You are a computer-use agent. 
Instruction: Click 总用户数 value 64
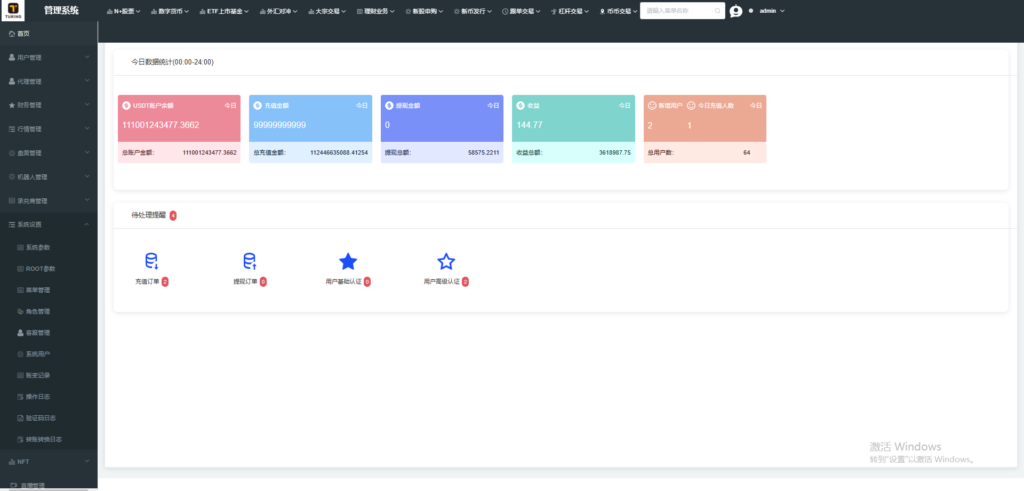746,153
